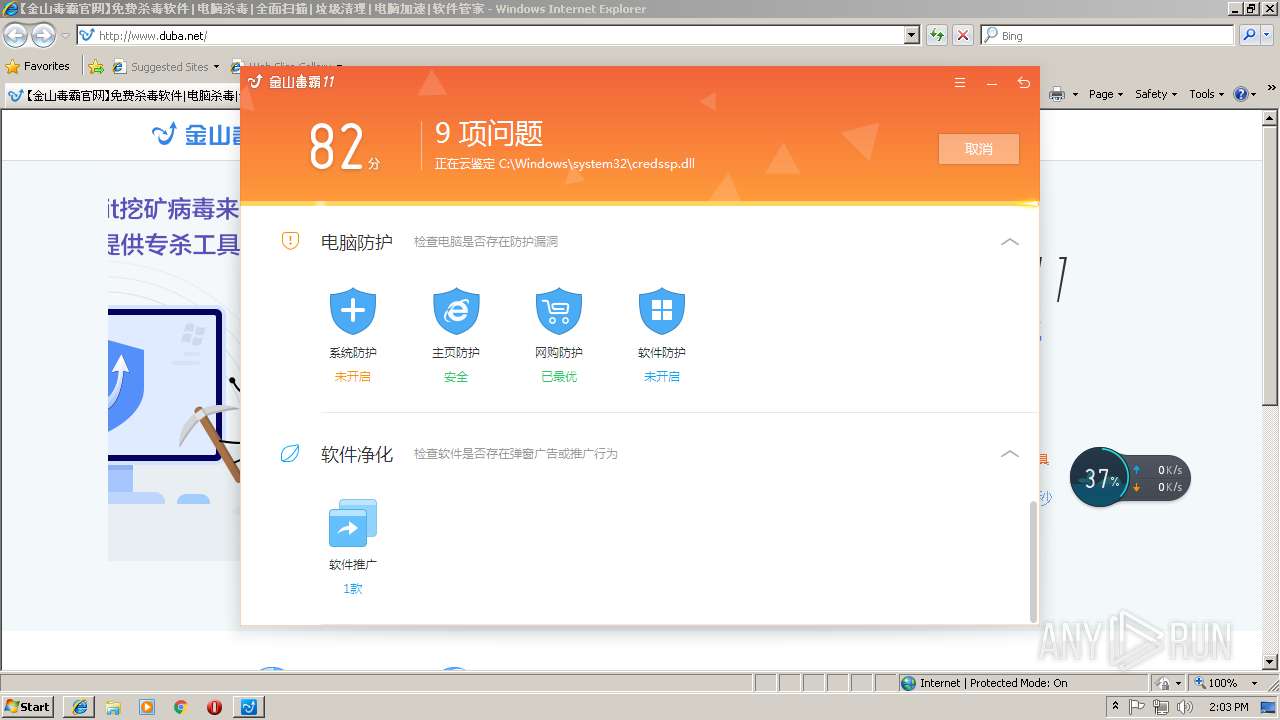
Task: Click the 金山毒霸 back arrow icon
Action: pos(1023,83)
